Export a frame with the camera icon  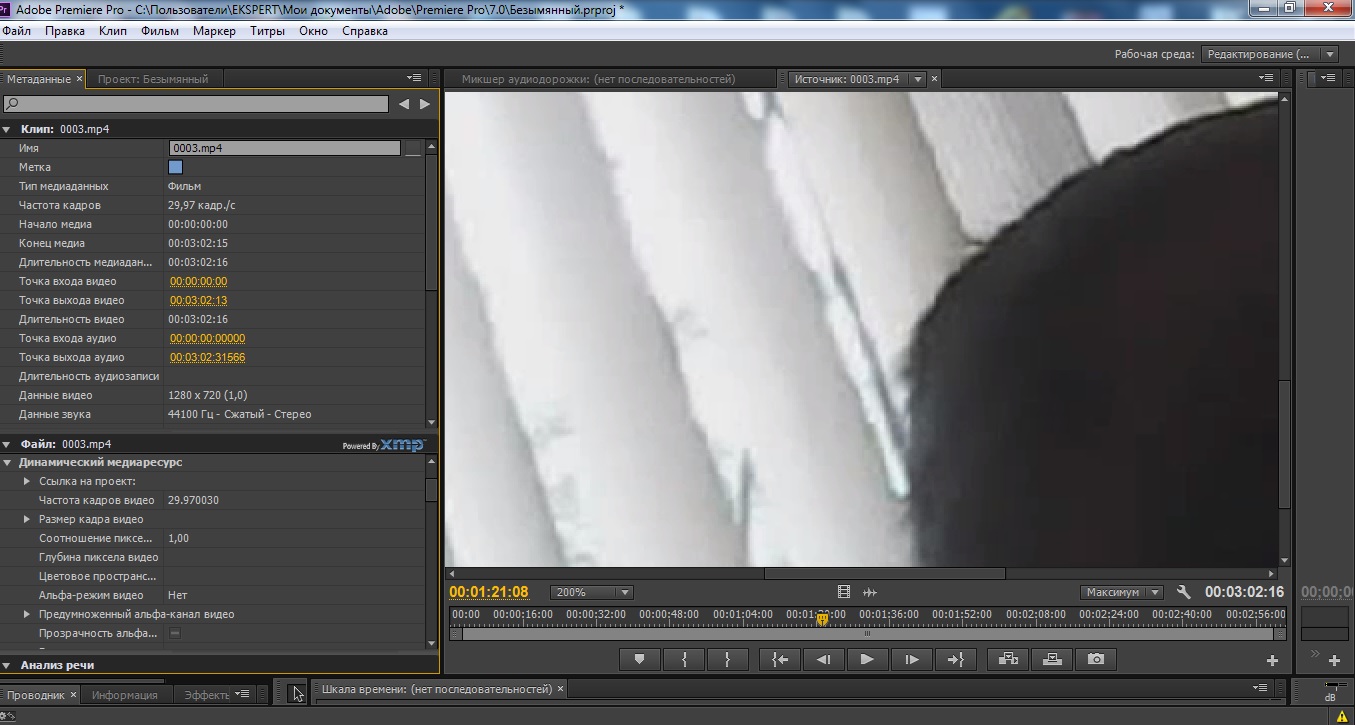click(1096, 659)
